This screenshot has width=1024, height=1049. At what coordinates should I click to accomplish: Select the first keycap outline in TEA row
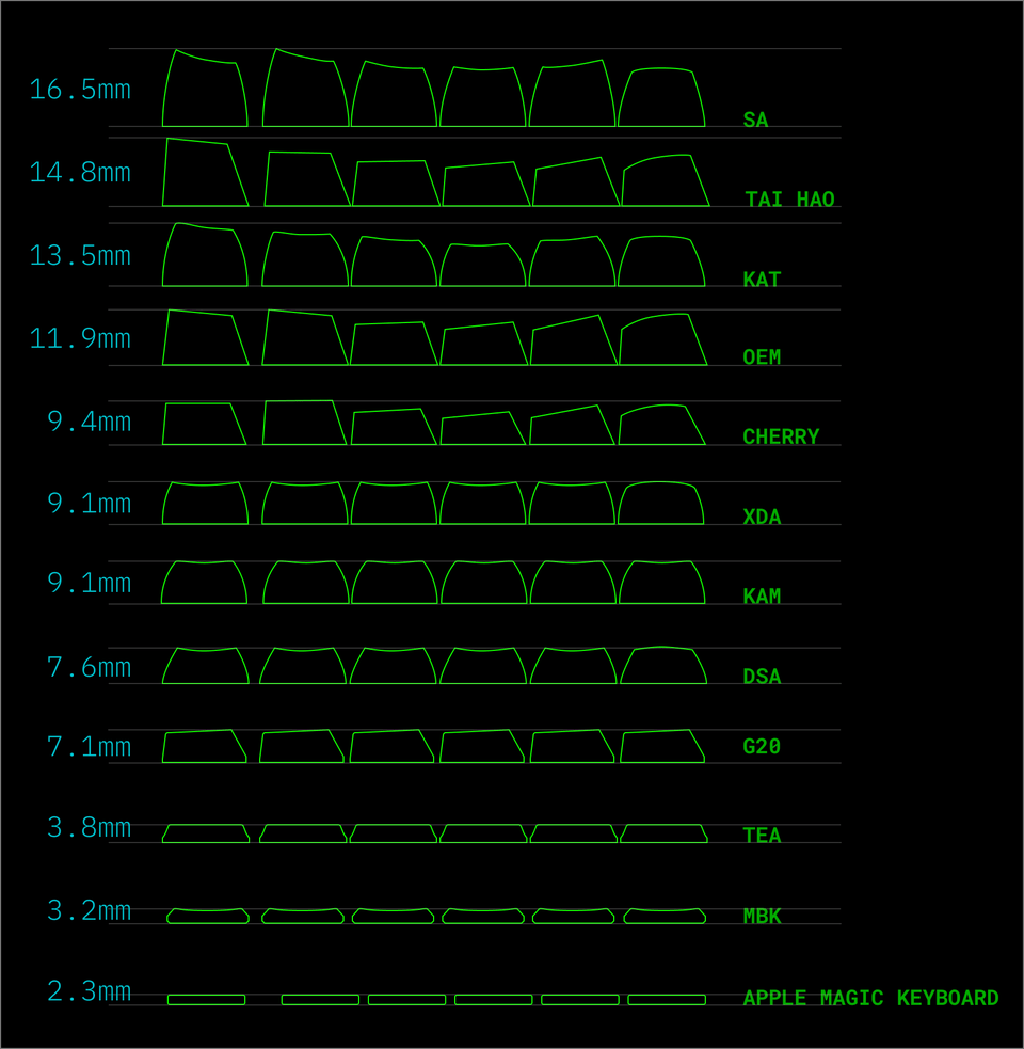click(206, 834)
